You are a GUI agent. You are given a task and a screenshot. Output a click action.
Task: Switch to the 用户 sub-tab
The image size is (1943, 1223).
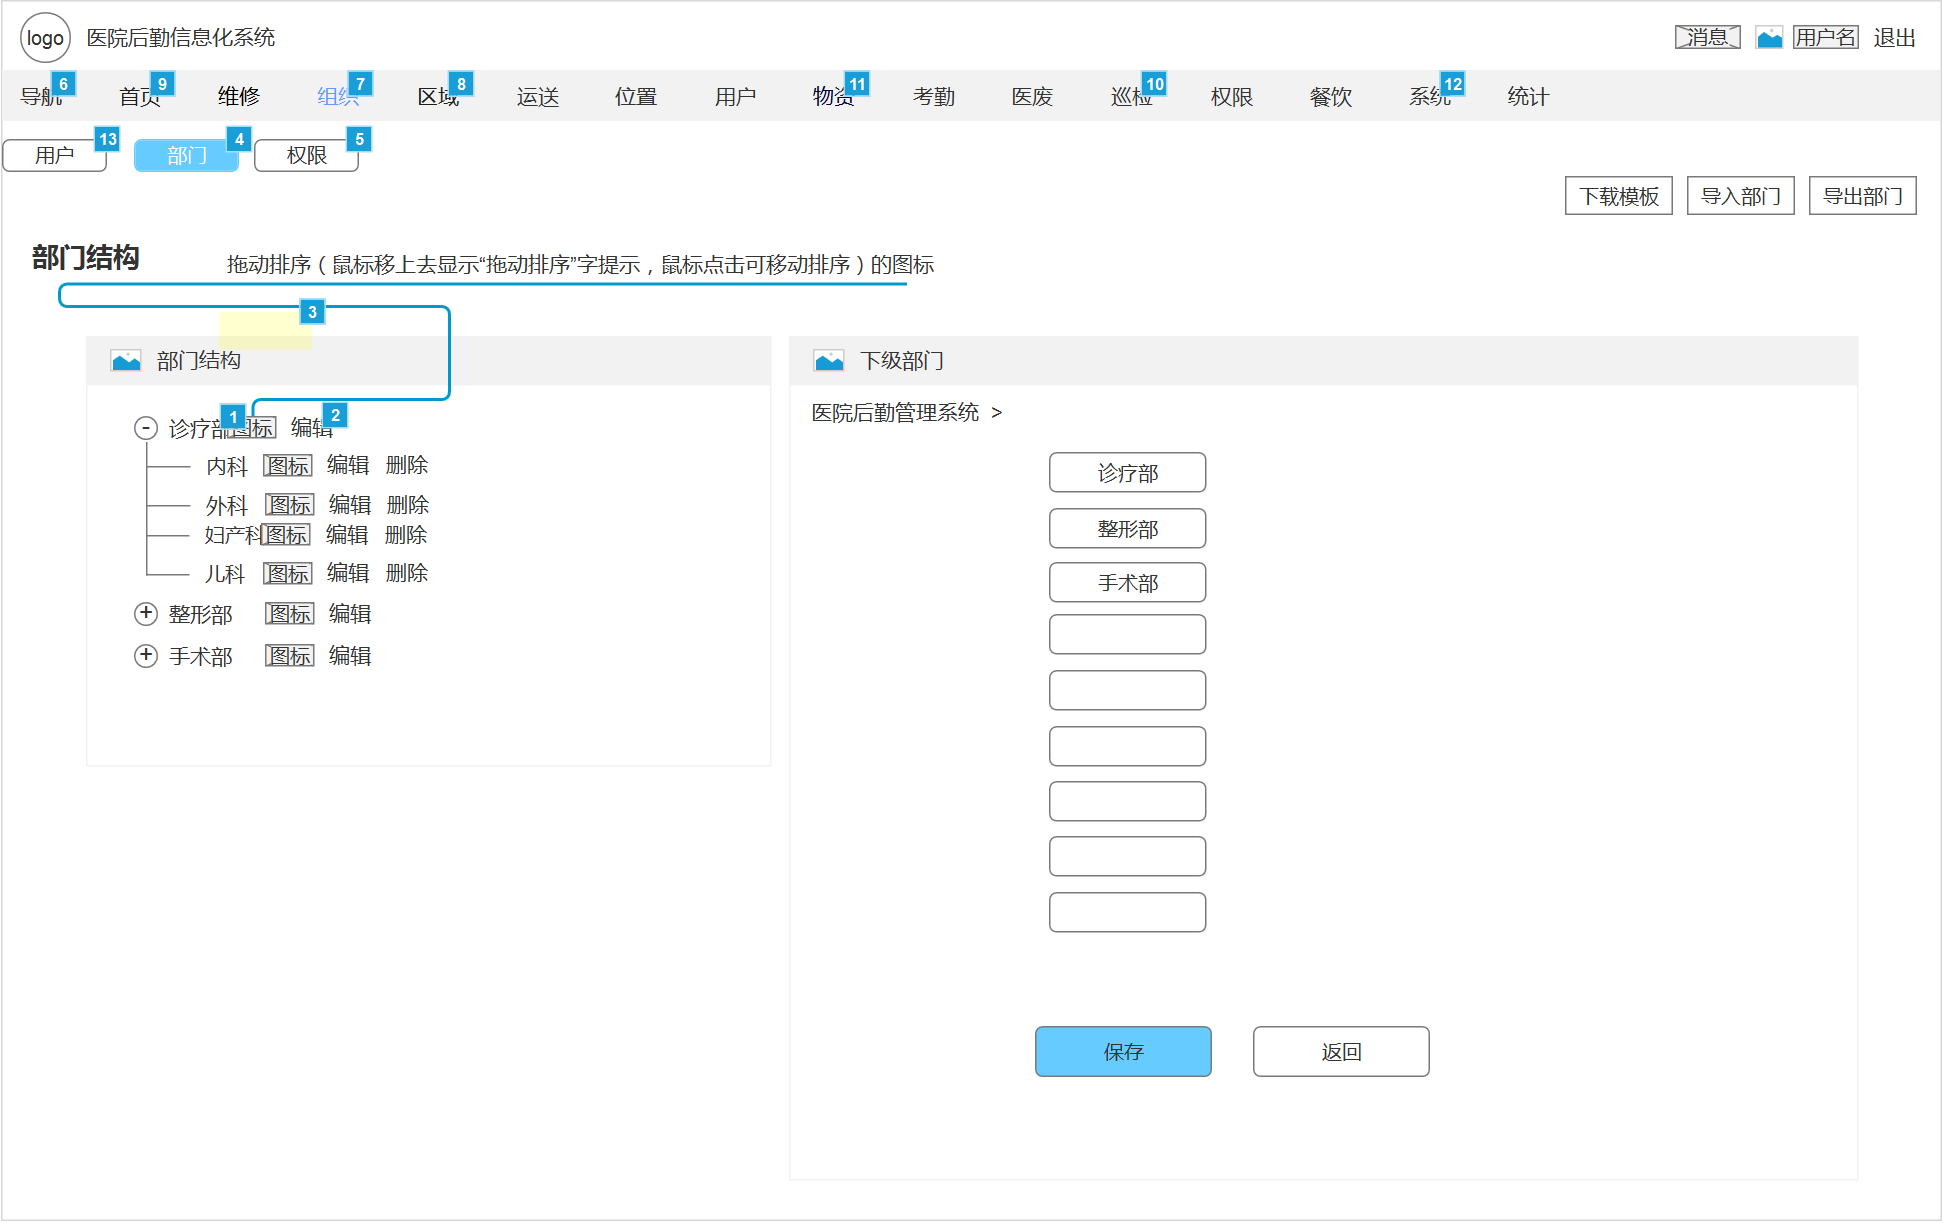[x=55, y=156]
